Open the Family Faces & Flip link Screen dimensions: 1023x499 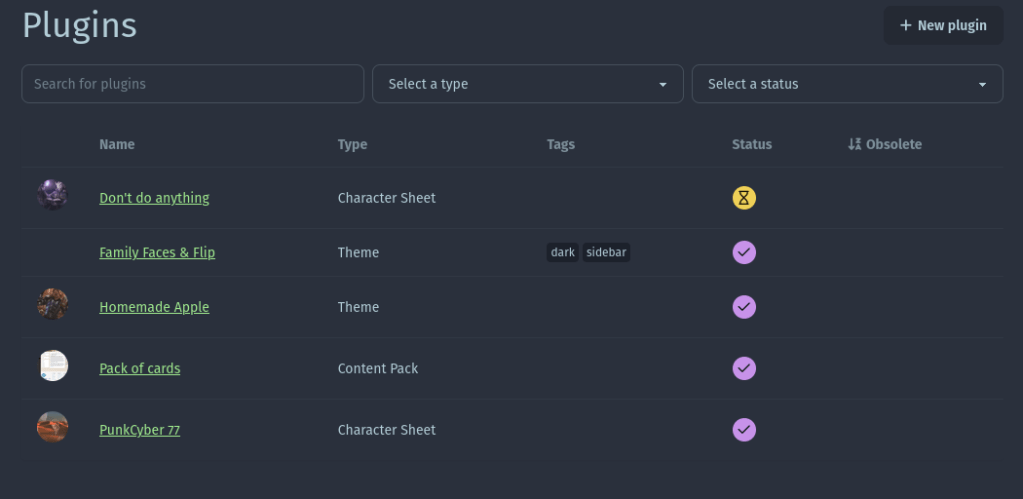157,252
